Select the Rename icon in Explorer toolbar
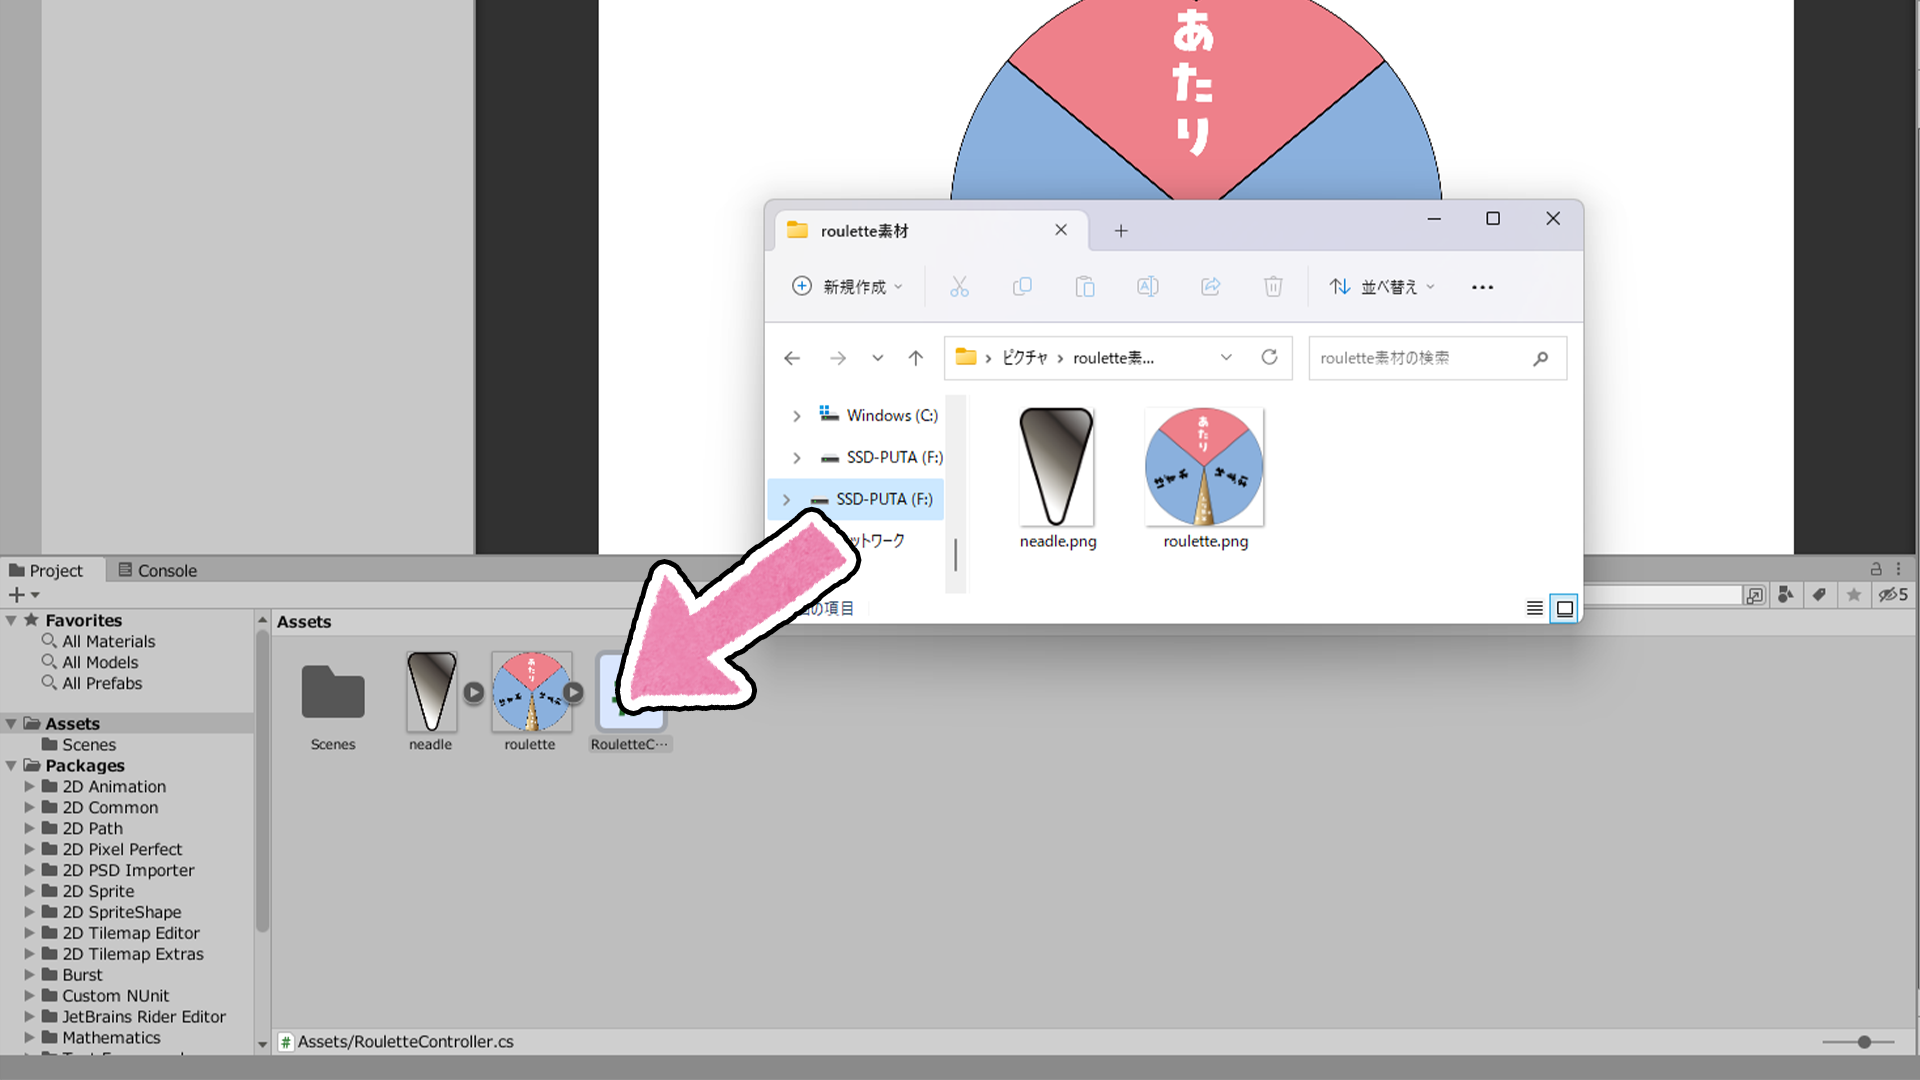 point(1147,287)
